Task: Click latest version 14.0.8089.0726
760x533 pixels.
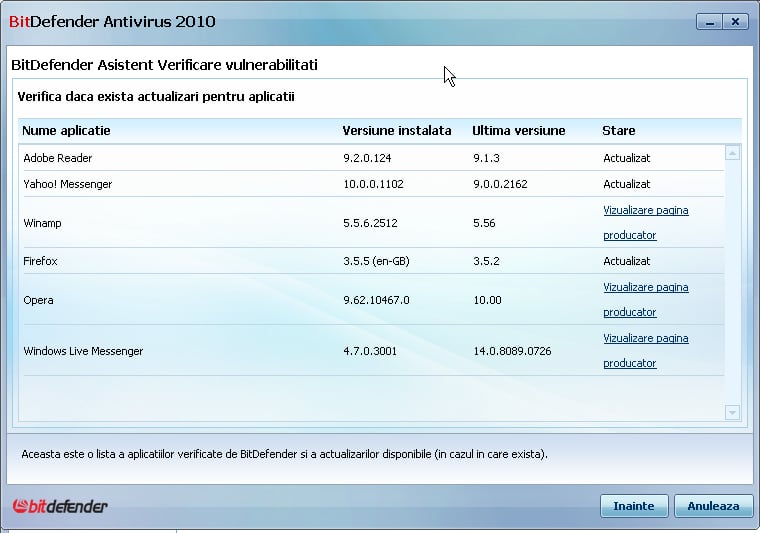Action: click(512, 351)
